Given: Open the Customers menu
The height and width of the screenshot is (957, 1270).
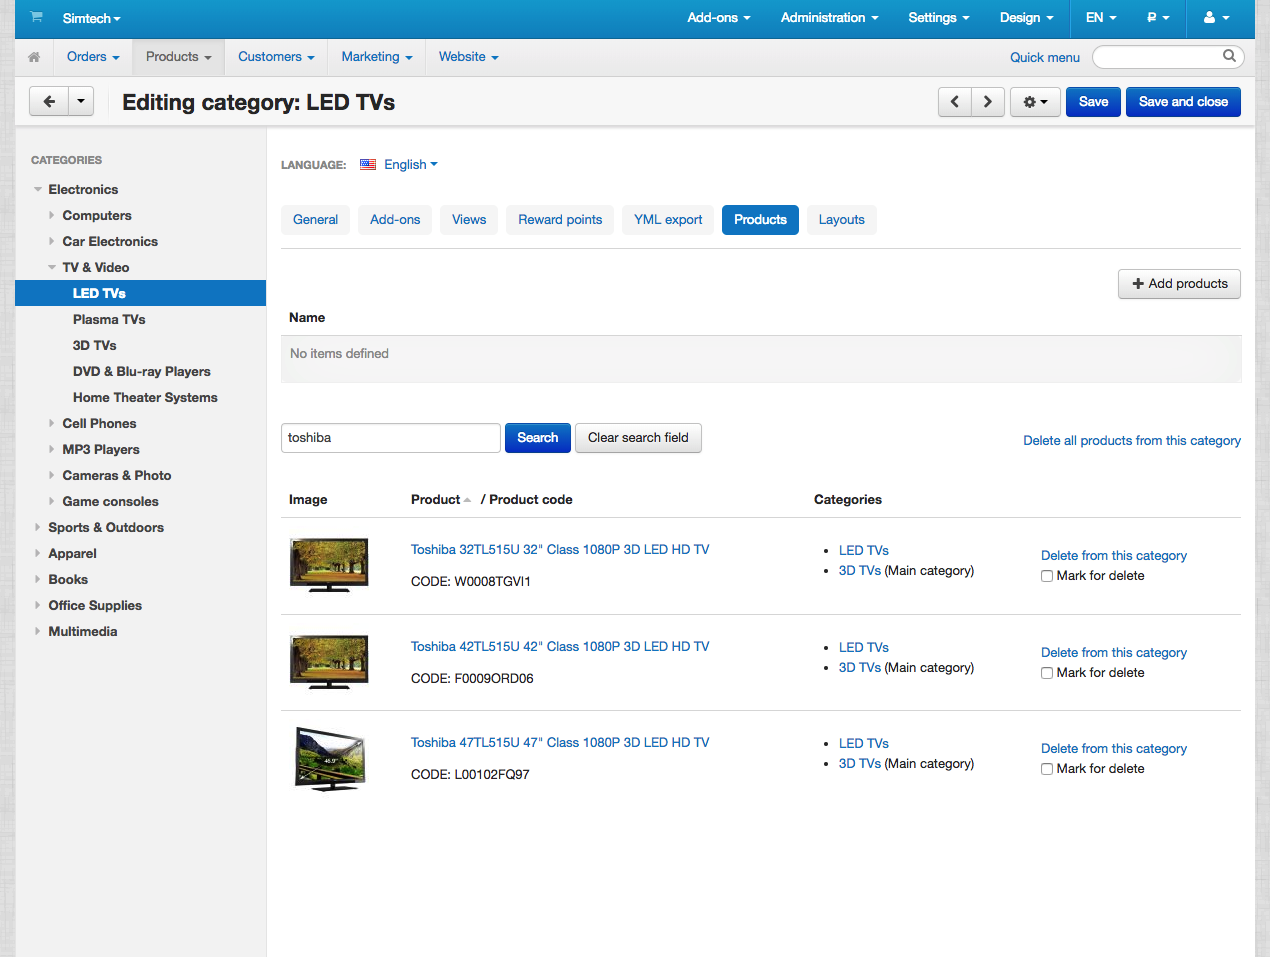Looking at the screenshot, I should click(x=276, y=57).
